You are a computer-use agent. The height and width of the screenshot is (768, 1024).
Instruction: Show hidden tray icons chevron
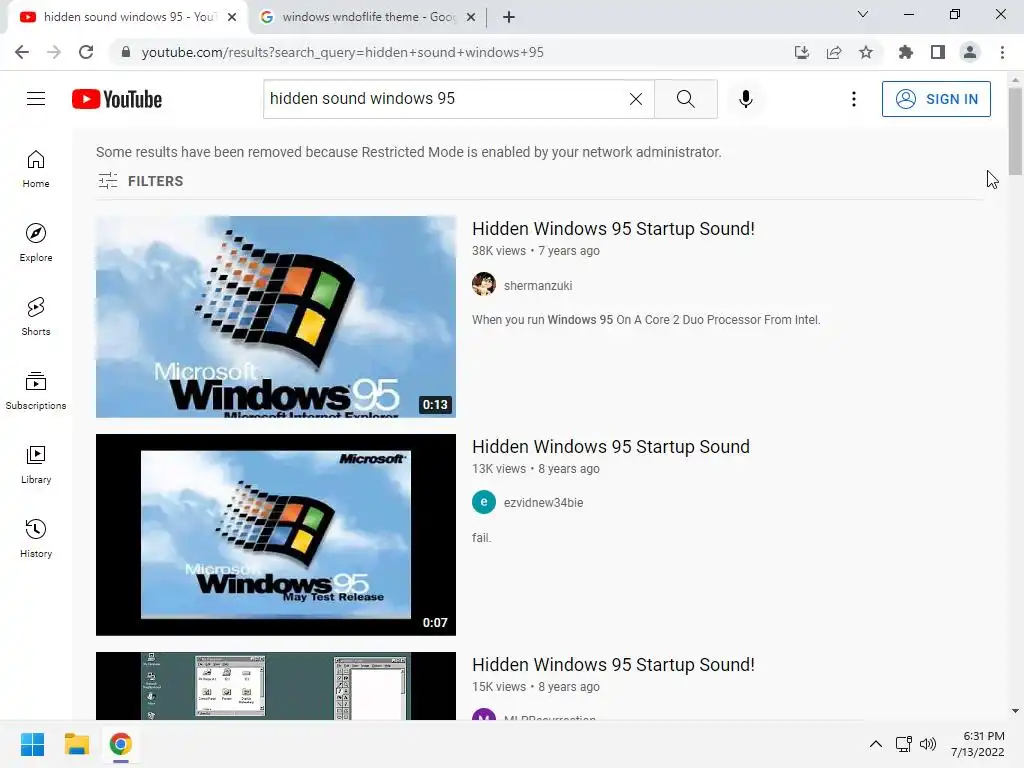(876, 744)
